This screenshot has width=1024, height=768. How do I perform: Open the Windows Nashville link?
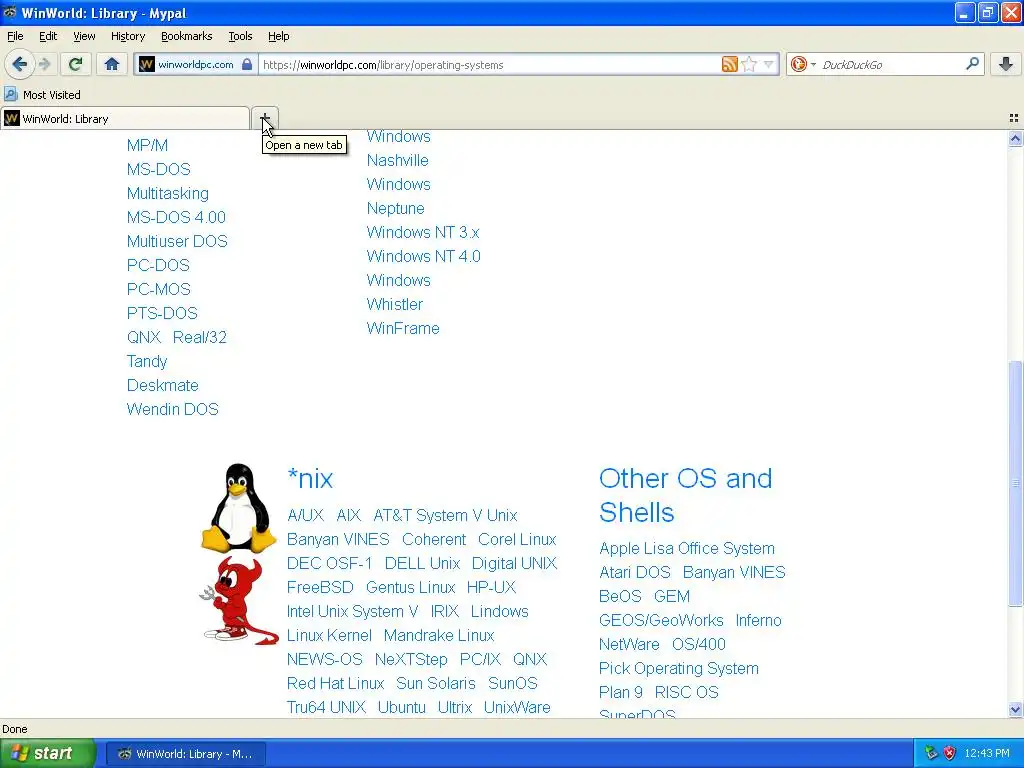398,148
